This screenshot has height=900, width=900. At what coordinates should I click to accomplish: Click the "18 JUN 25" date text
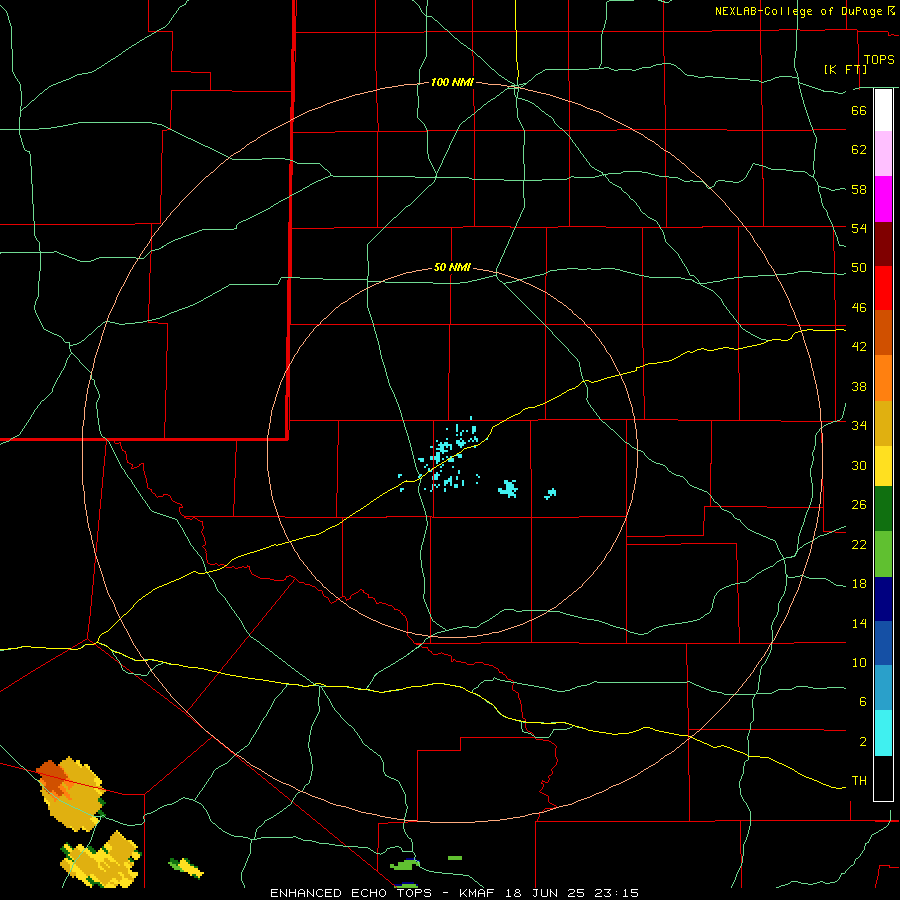click(545, 893)
